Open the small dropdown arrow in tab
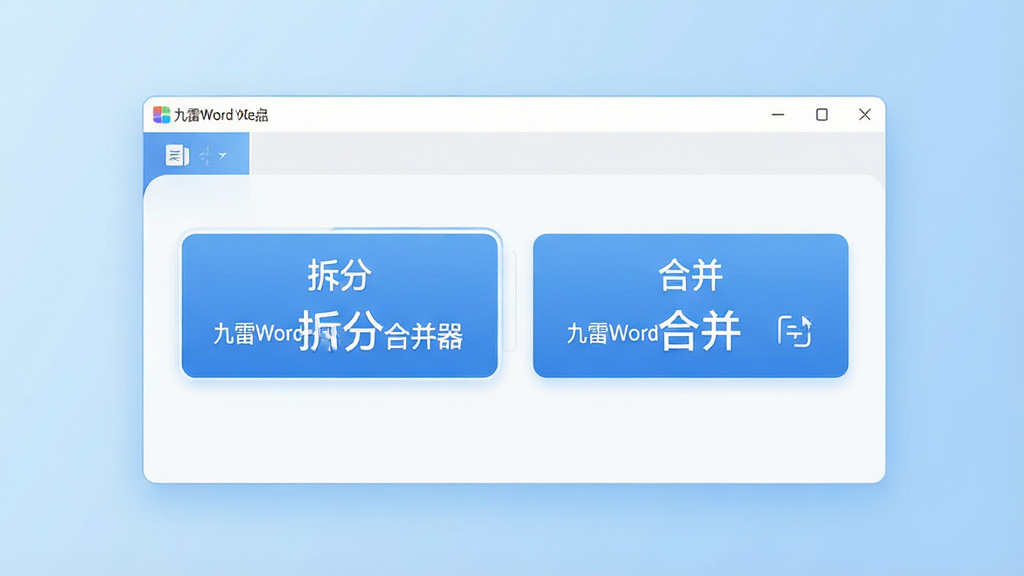Image resolution: width=1024 pixels, height=576 pixels. (223, 155)
